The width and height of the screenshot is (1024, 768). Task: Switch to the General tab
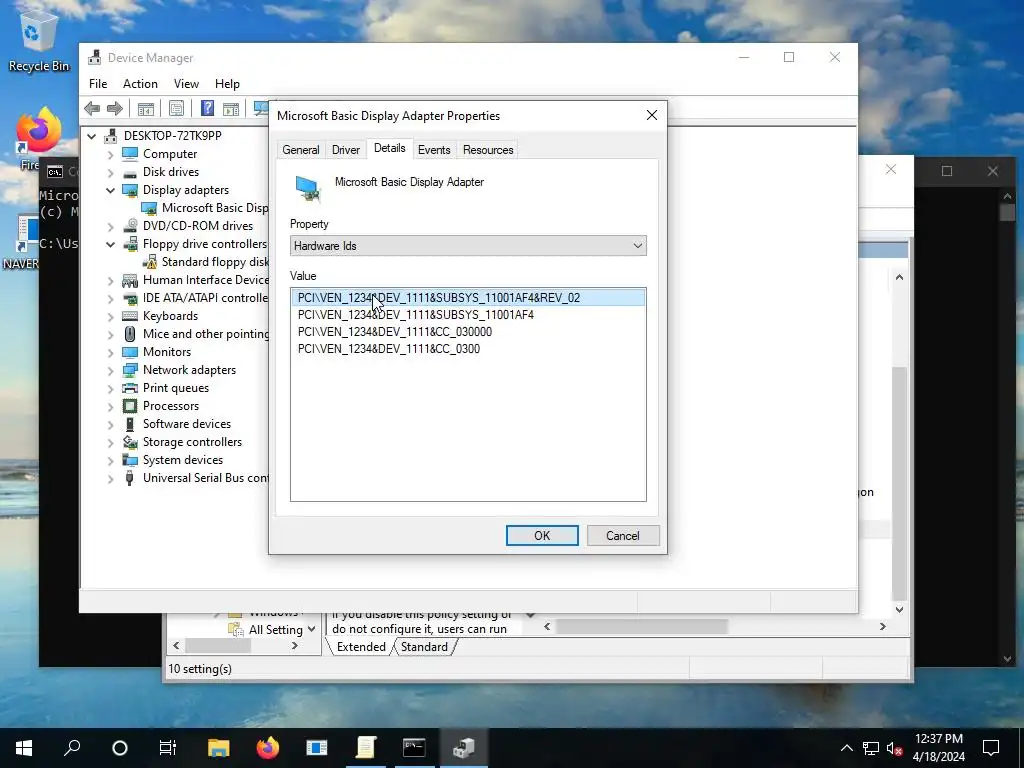pyautogui.click(x=300, y=150)
